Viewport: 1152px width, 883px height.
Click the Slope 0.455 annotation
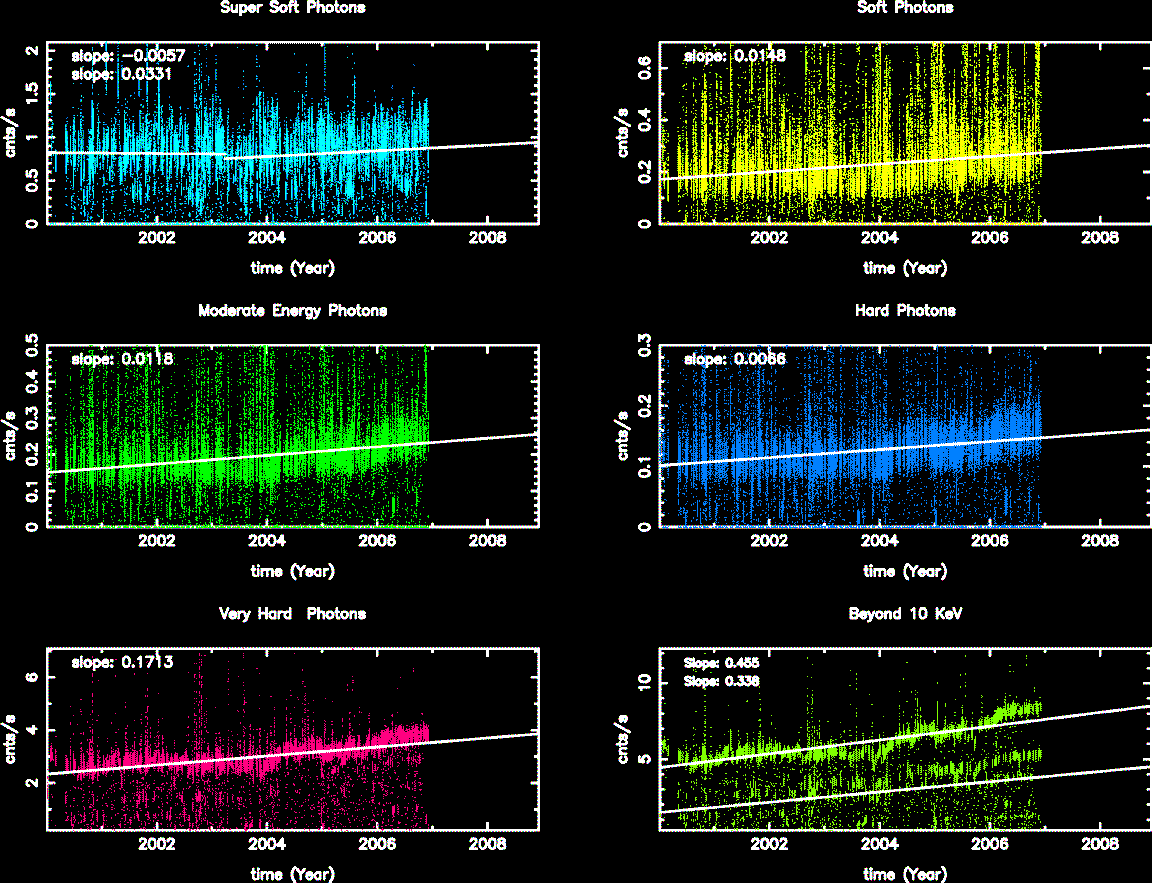(x=721, y=662)
